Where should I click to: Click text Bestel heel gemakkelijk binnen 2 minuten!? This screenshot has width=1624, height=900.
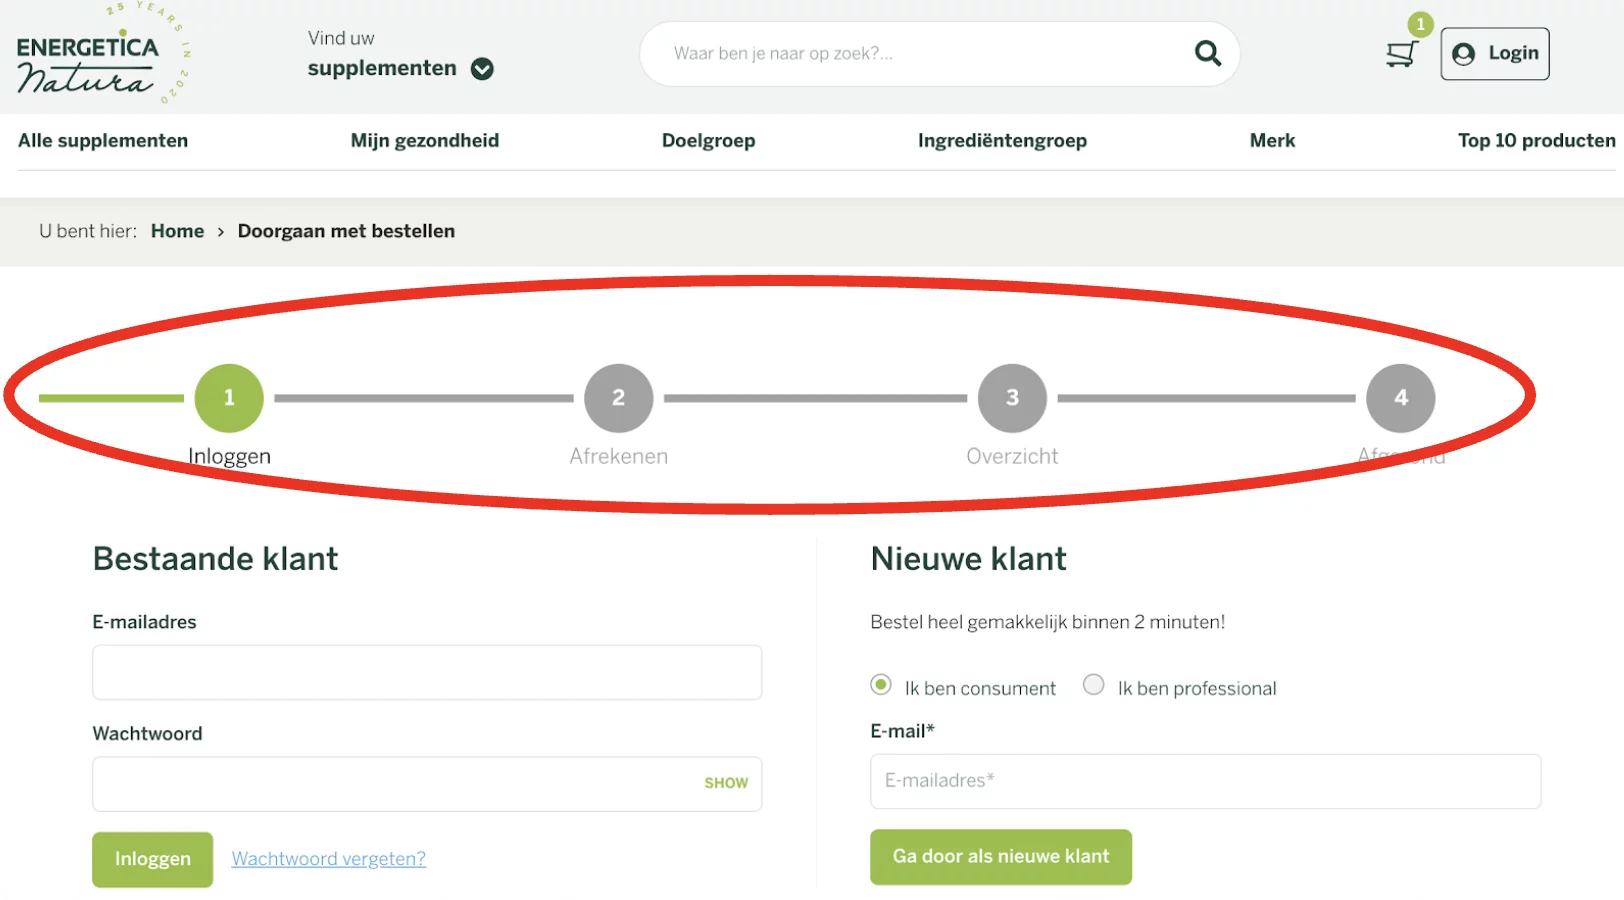(1048, 622)
